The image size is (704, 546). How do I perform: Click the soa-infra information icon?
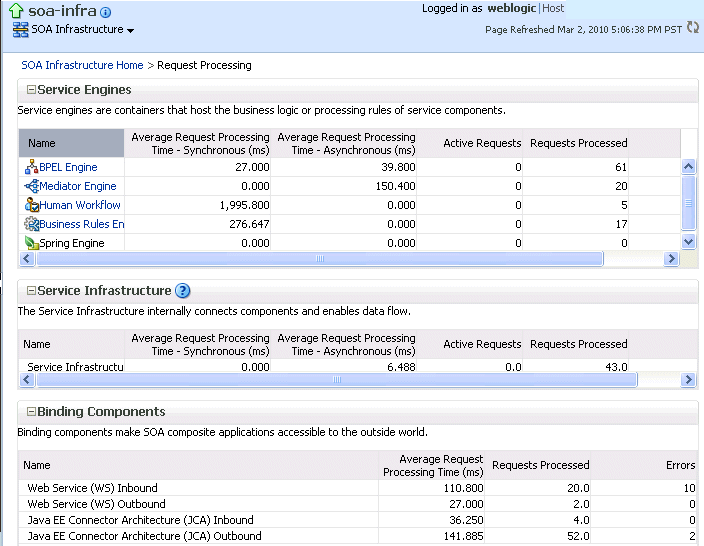pos(106,12)
